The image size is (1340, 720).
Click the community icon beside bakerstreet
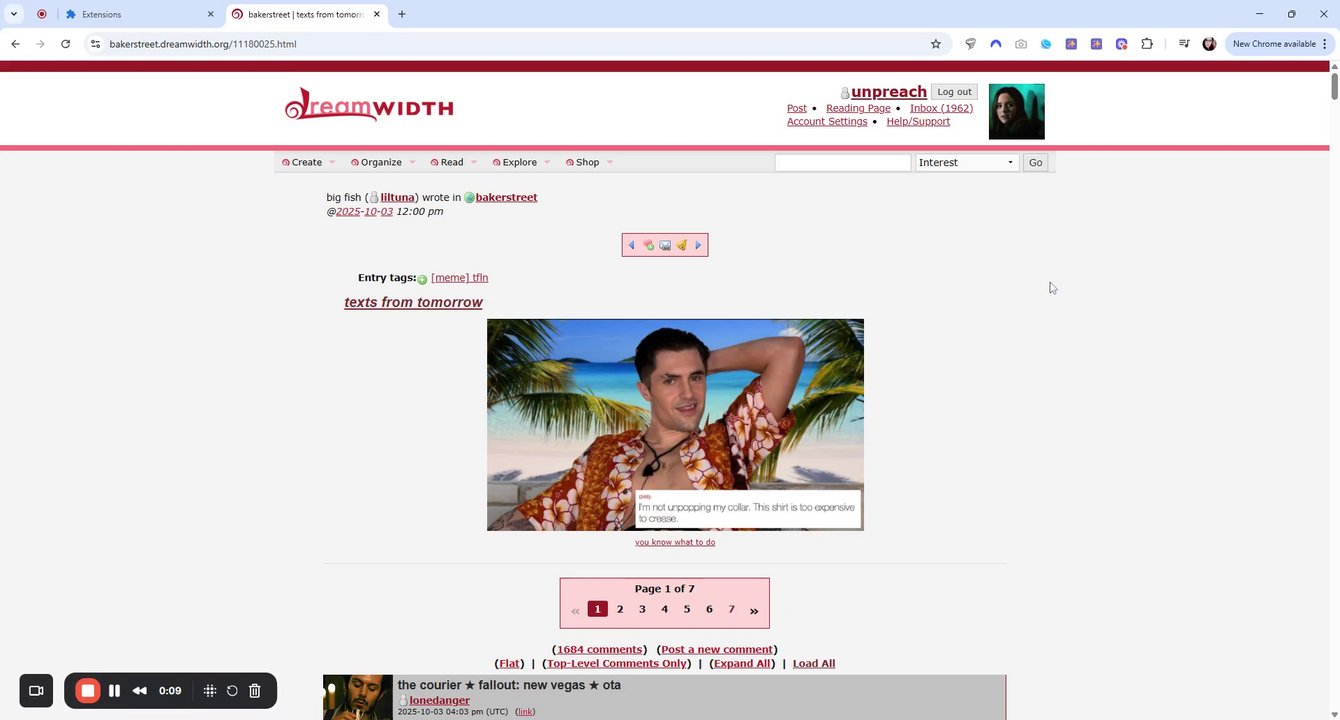click(x=469, y=198)
